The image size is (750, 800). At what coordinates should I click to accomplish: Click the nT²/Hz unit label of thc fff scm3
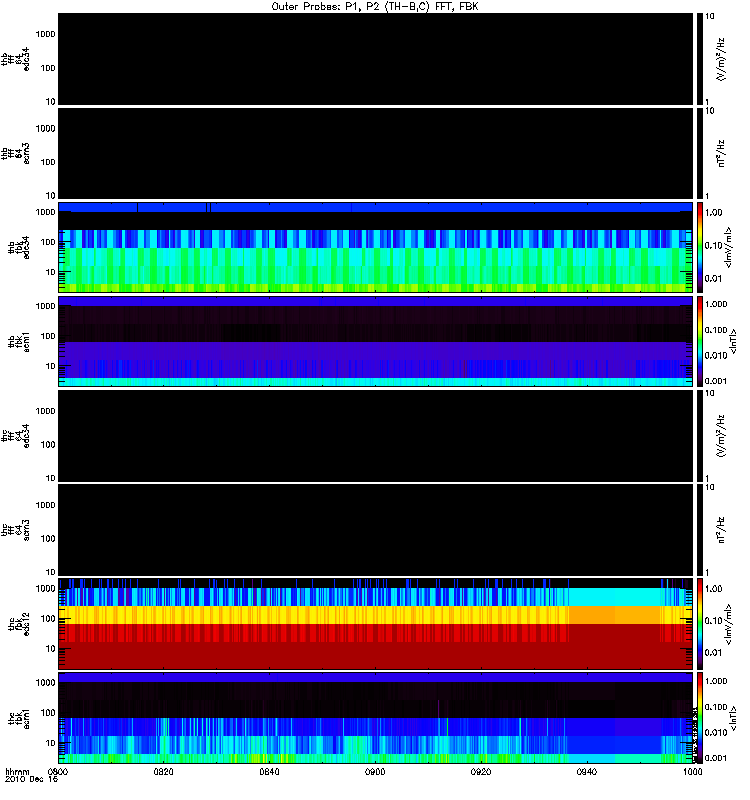coord(720,530)
